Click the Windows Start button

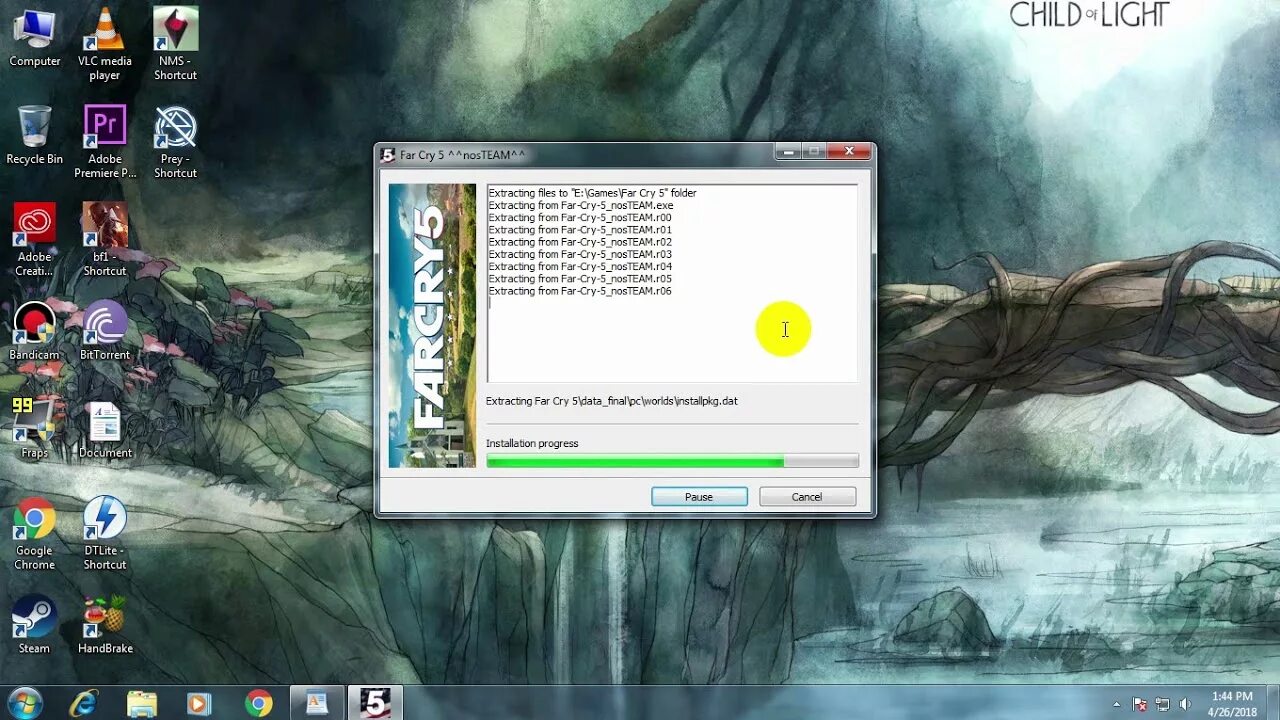(x=24, y=703)
